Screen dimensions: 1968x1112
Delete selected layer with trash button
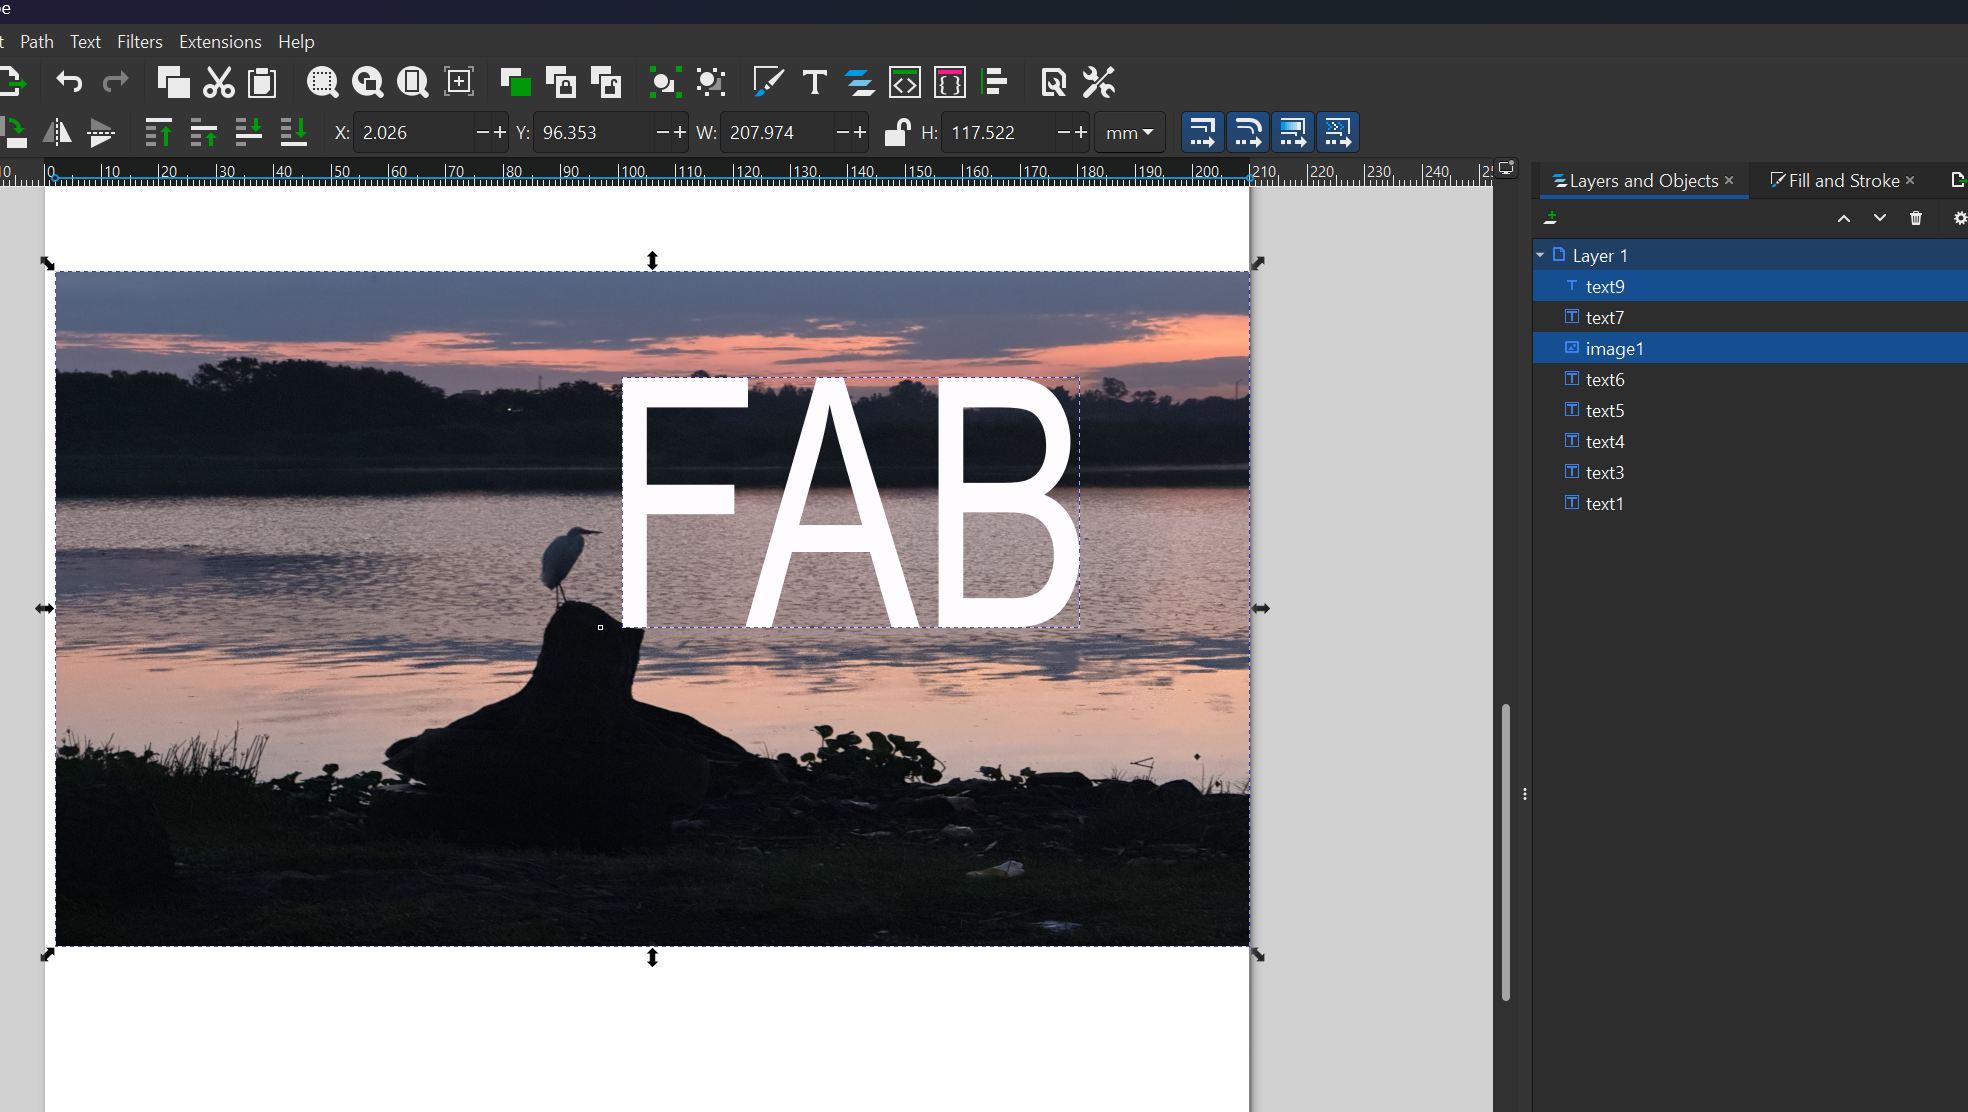pyautogui.click(x=1915, y=218)
